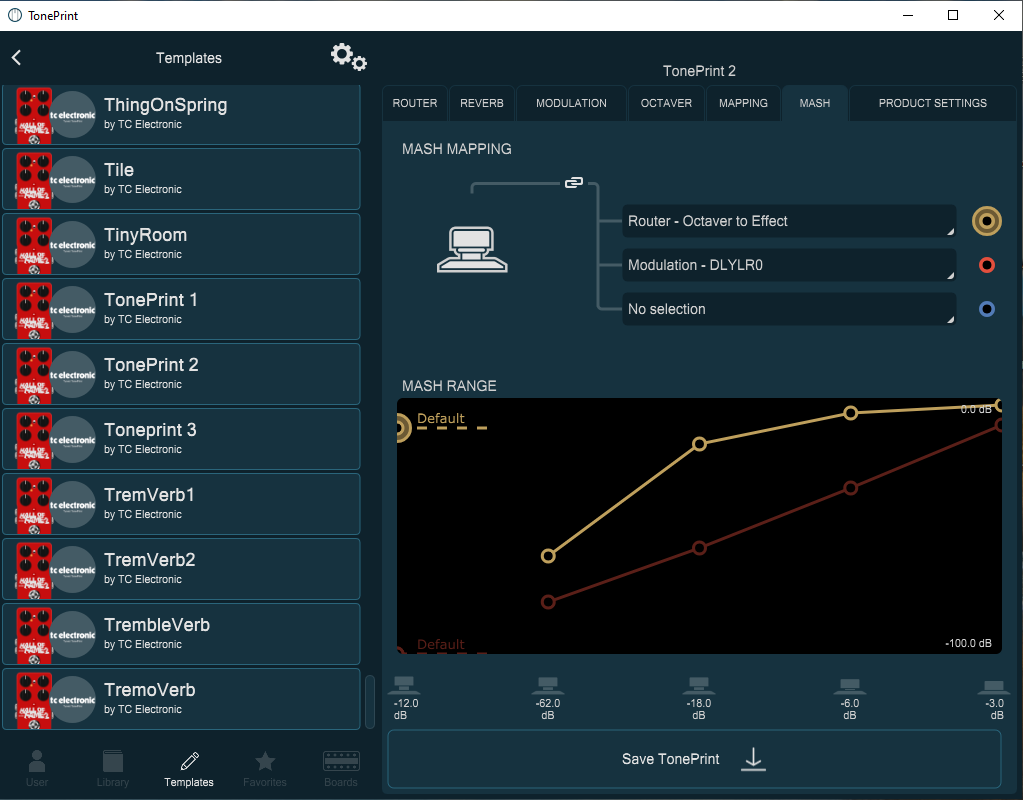The width and height of the screenshot is (1023, 800).
Task: Open the Templates pencil icon
Action: coord(189,761)
